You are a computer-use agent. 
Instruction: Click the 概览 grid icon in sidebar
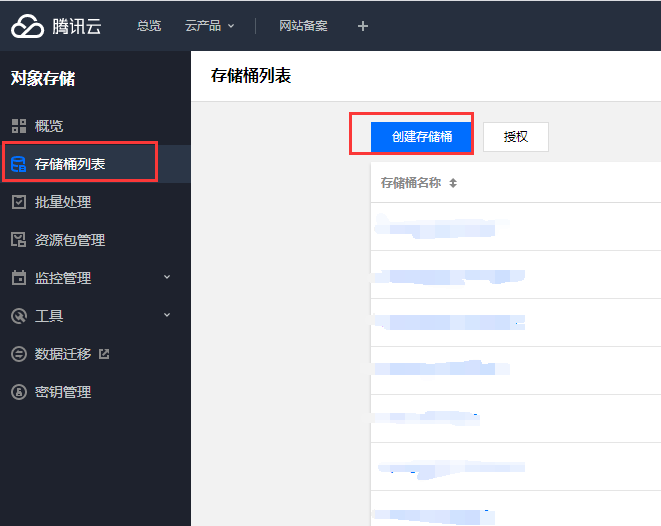(19, 126)
